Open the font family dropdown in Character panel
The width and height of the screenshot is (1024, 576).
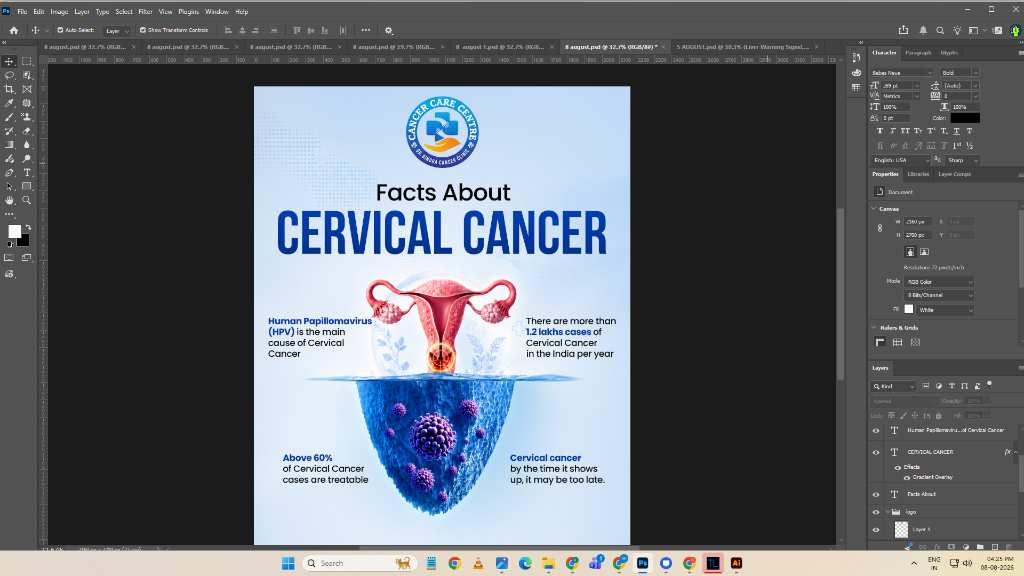[902, 72]
